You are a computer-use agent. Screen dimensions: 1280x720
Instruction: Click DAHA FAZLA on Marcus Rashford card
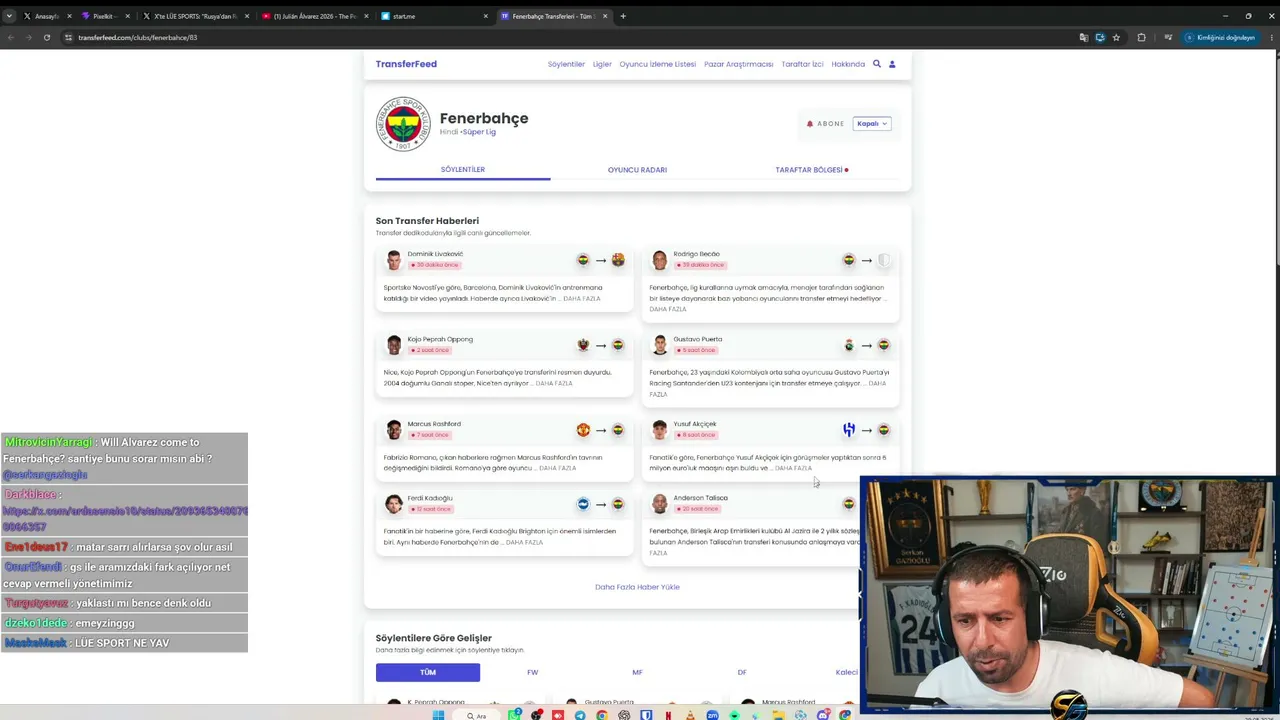click(x=558, y=468)
